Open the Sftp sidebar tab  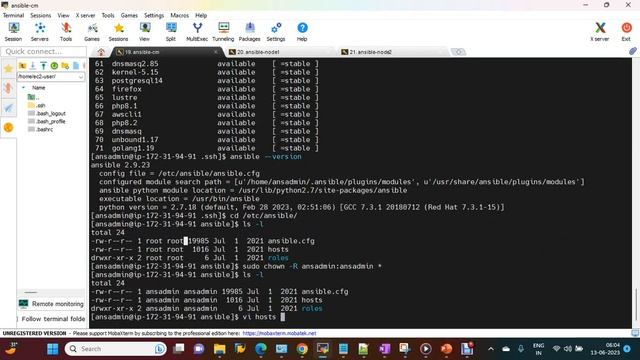(8, 127)
